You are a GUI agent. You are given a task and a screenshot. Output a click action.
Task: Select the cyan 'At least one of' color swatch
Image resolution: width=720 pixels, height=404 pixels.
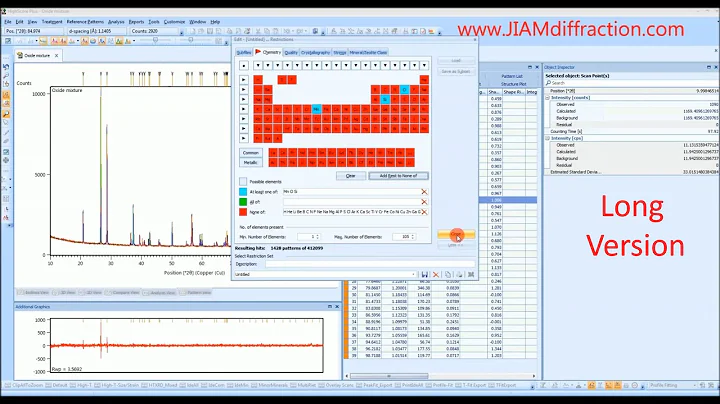tap(243, 192)
